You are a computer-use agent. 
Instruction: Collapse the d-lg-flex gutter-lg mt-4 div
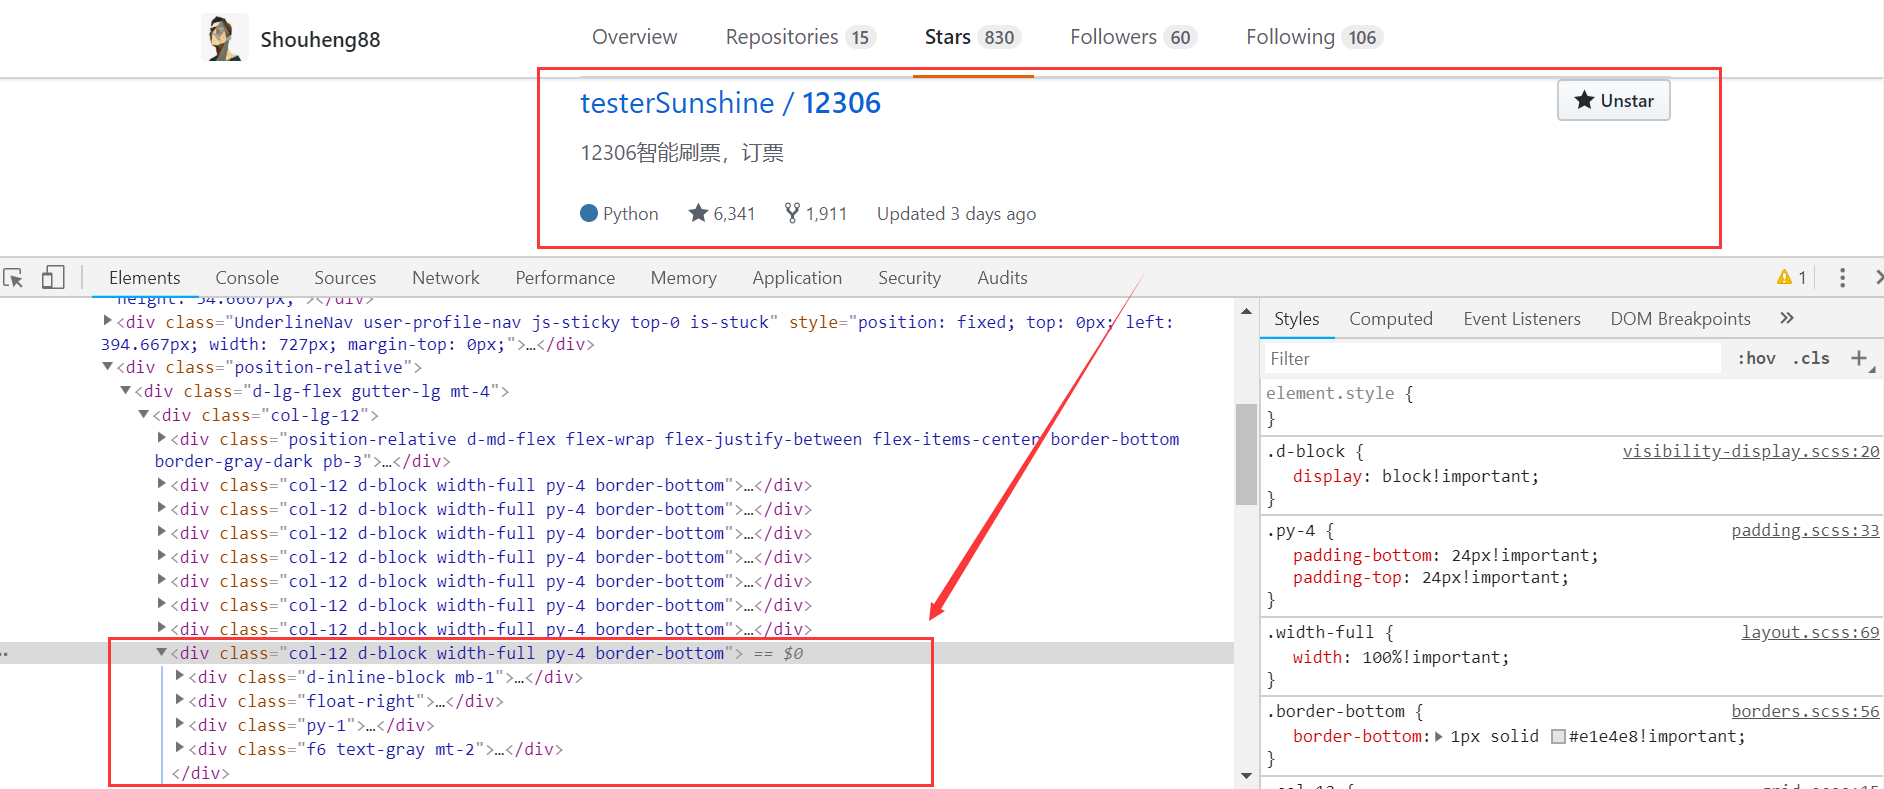click(x=125, y=390)
